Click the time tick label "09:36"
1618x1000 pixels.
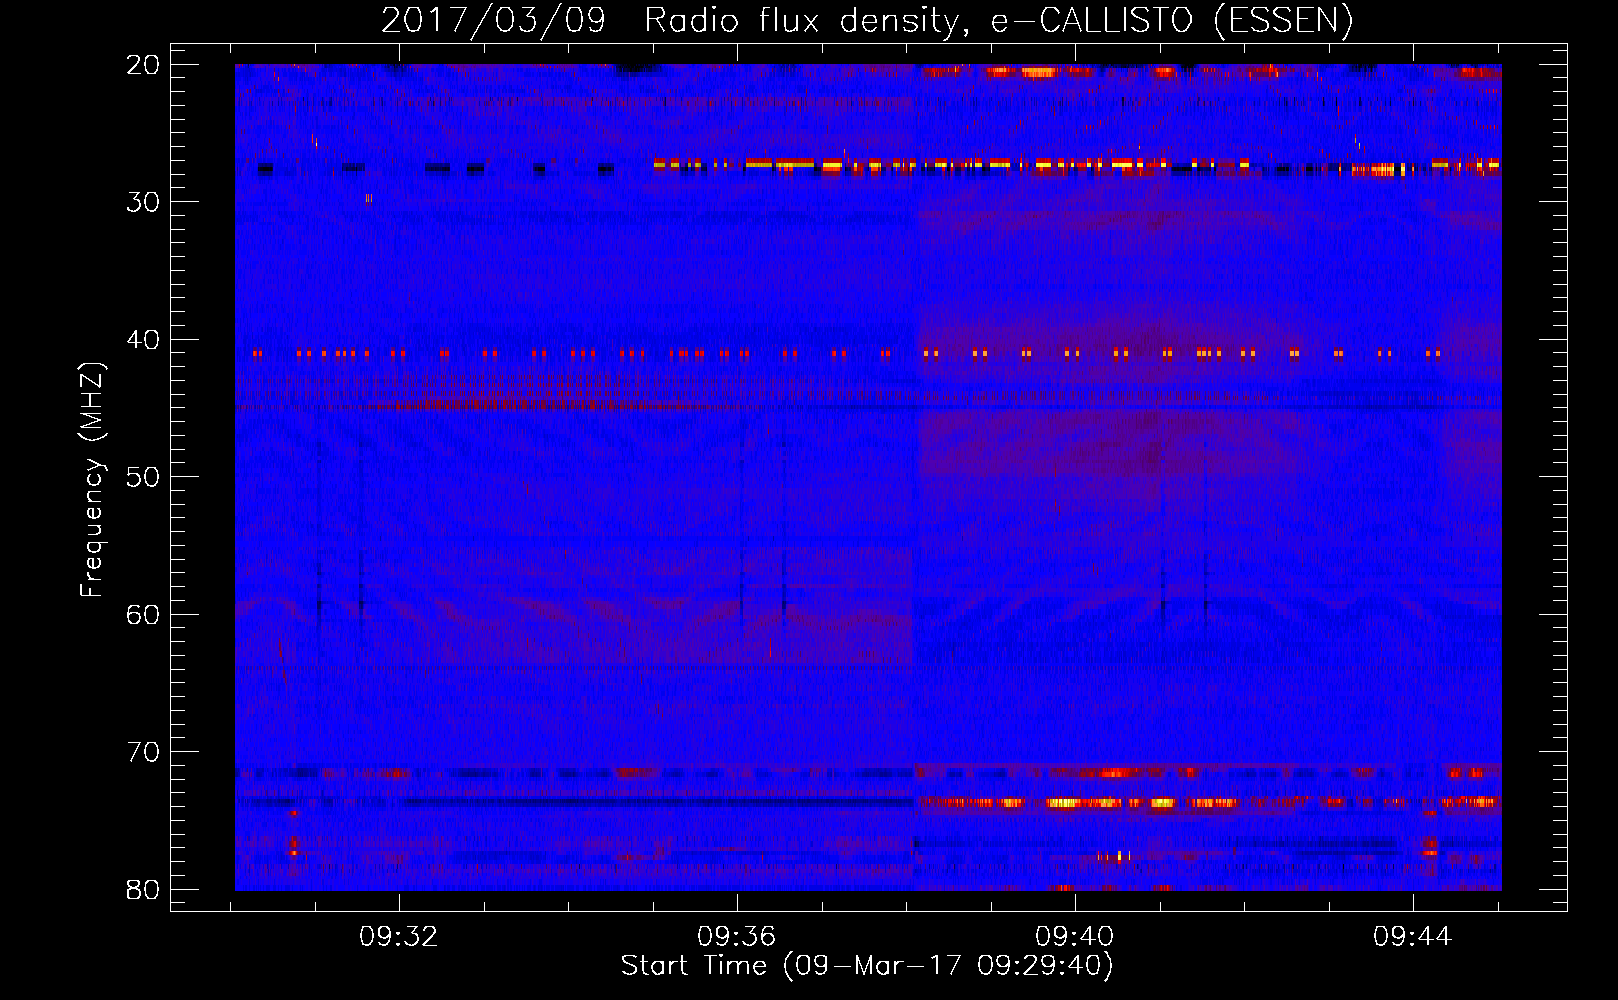click(737, 937)
